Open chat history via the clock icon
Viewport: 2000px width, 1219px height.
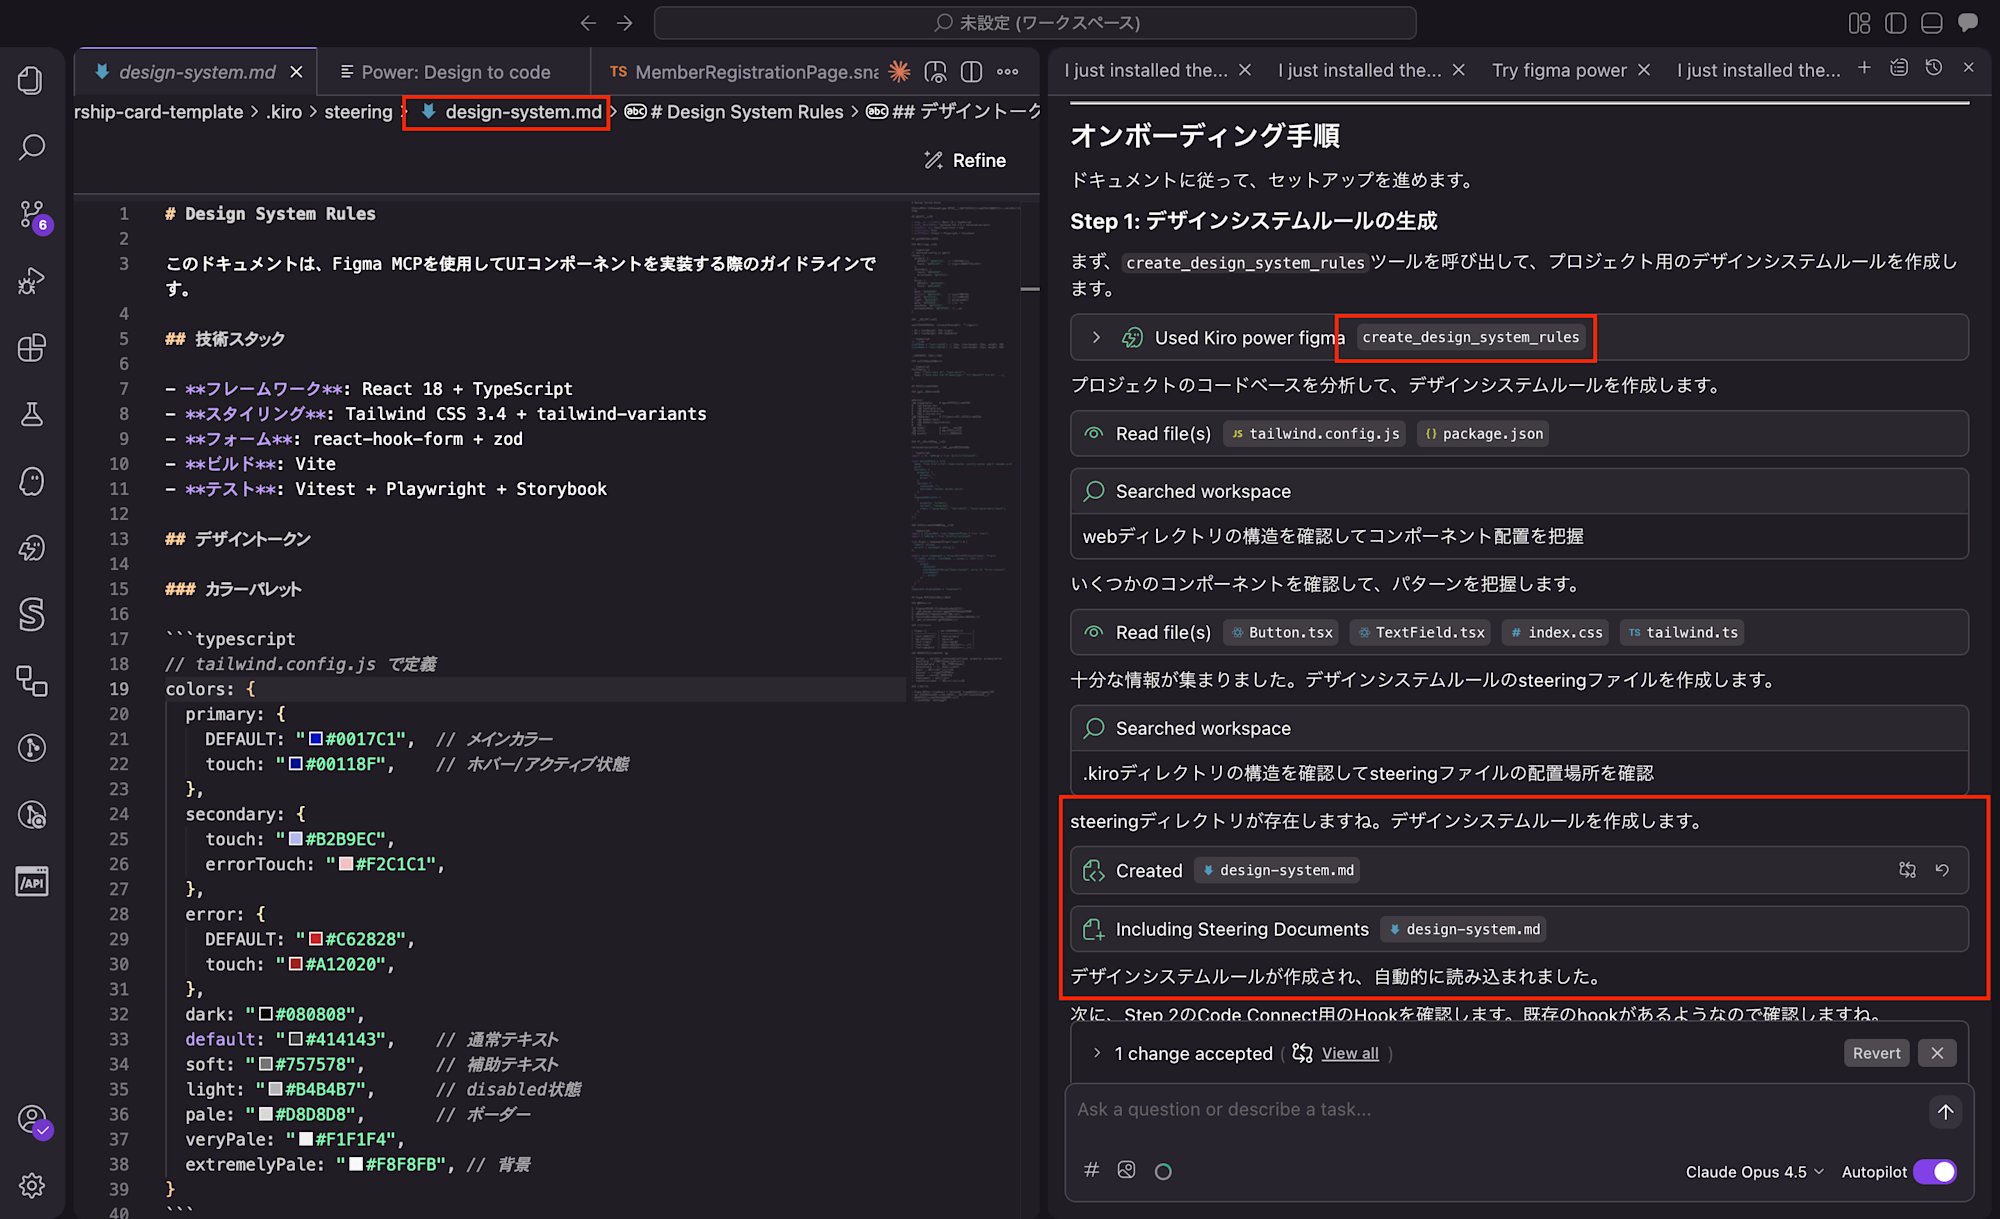click(1933, 68)
